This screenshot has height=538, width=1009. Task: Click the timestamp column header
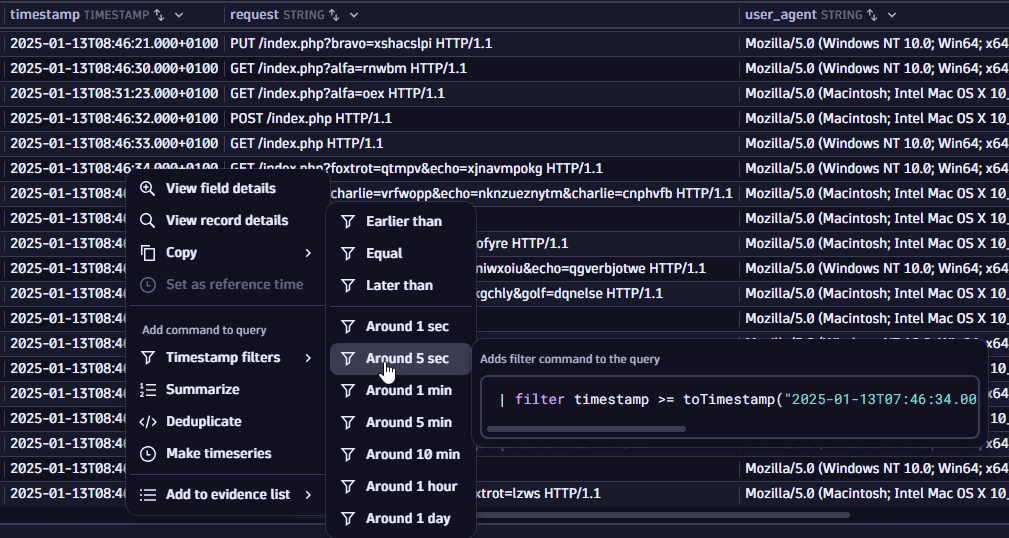point(114,15)
